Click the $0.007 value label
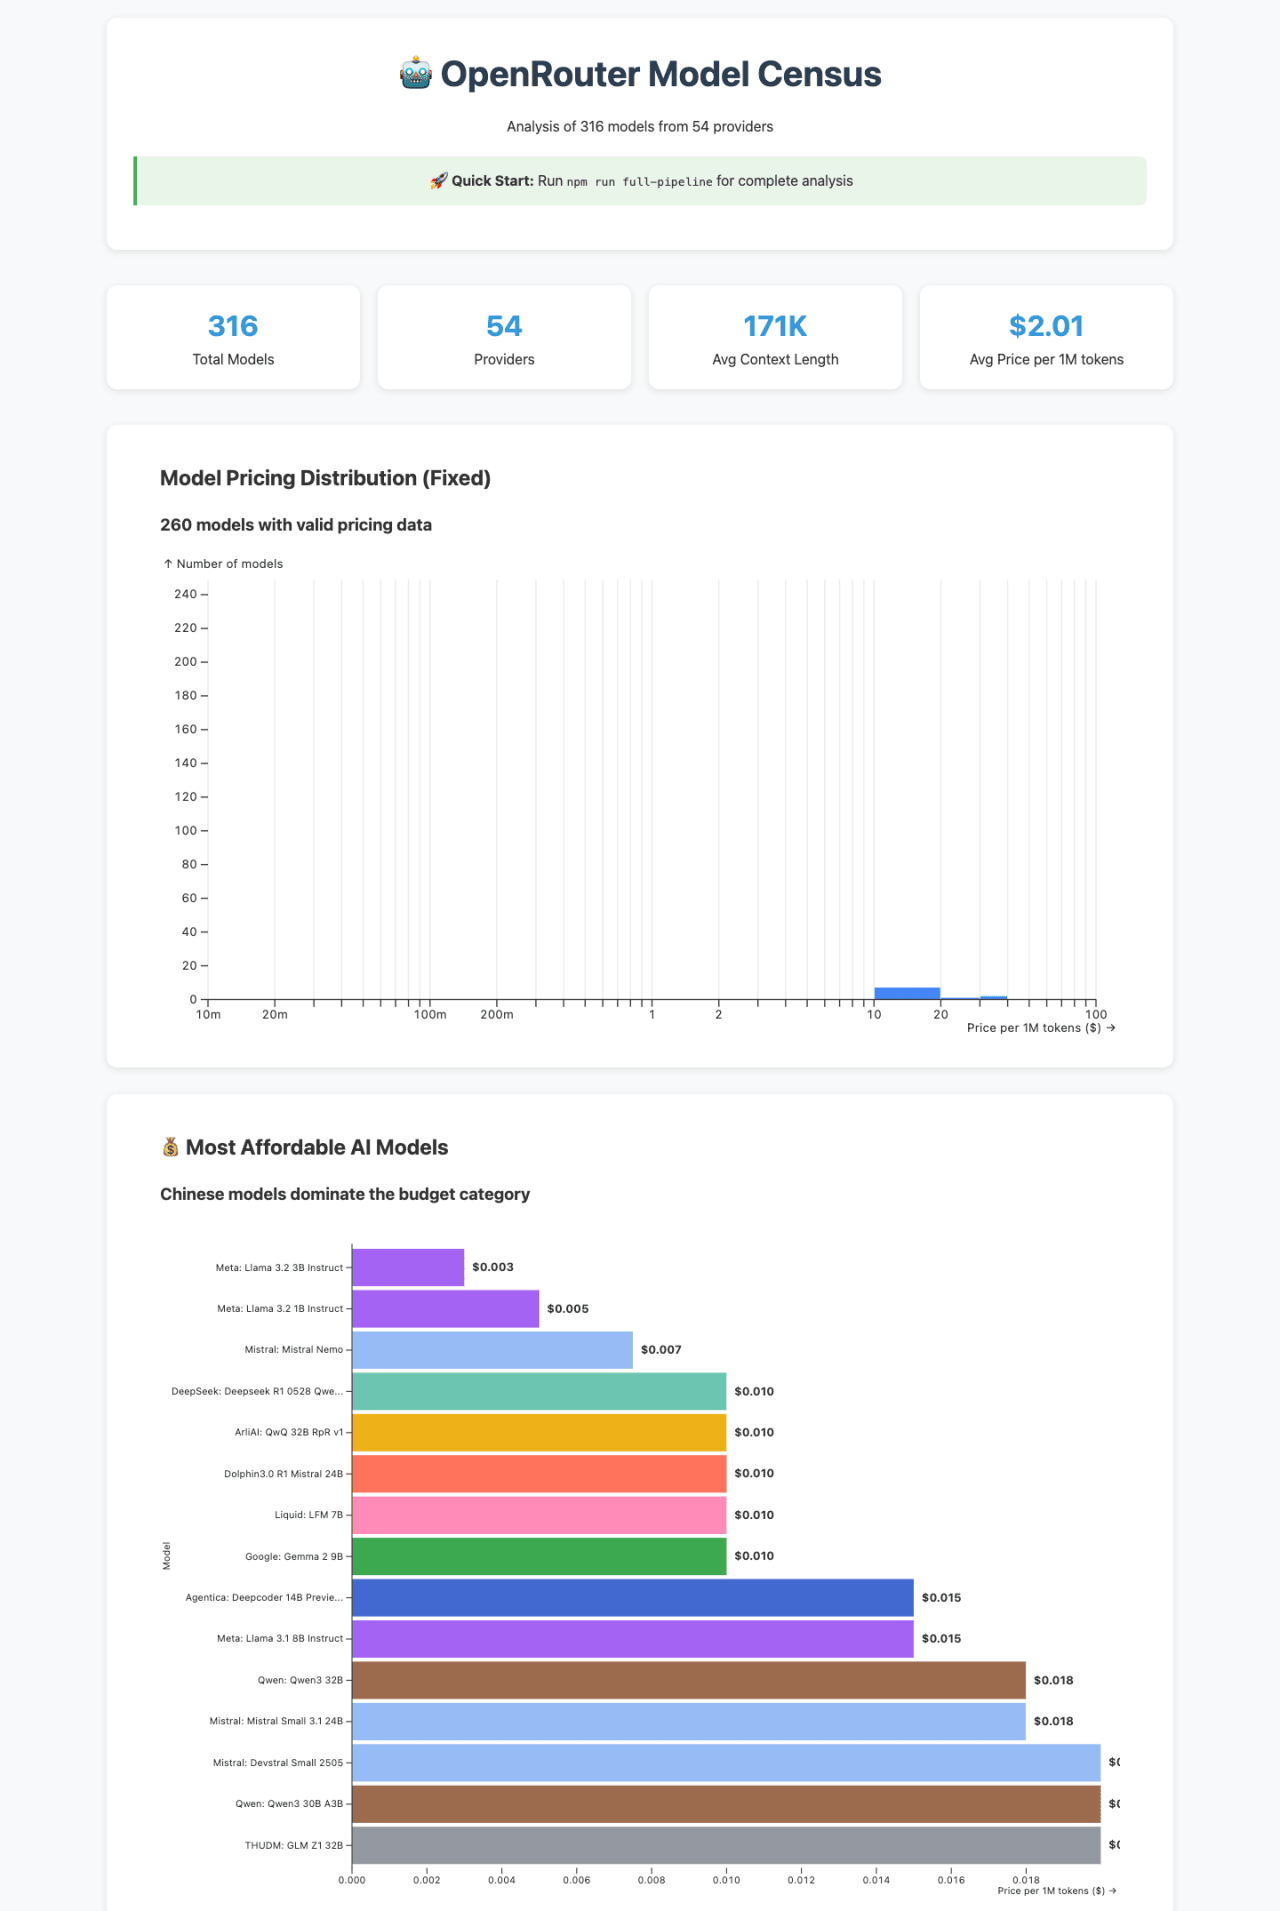The width and height of the screenshot is (1280, 1911). 661,1350
